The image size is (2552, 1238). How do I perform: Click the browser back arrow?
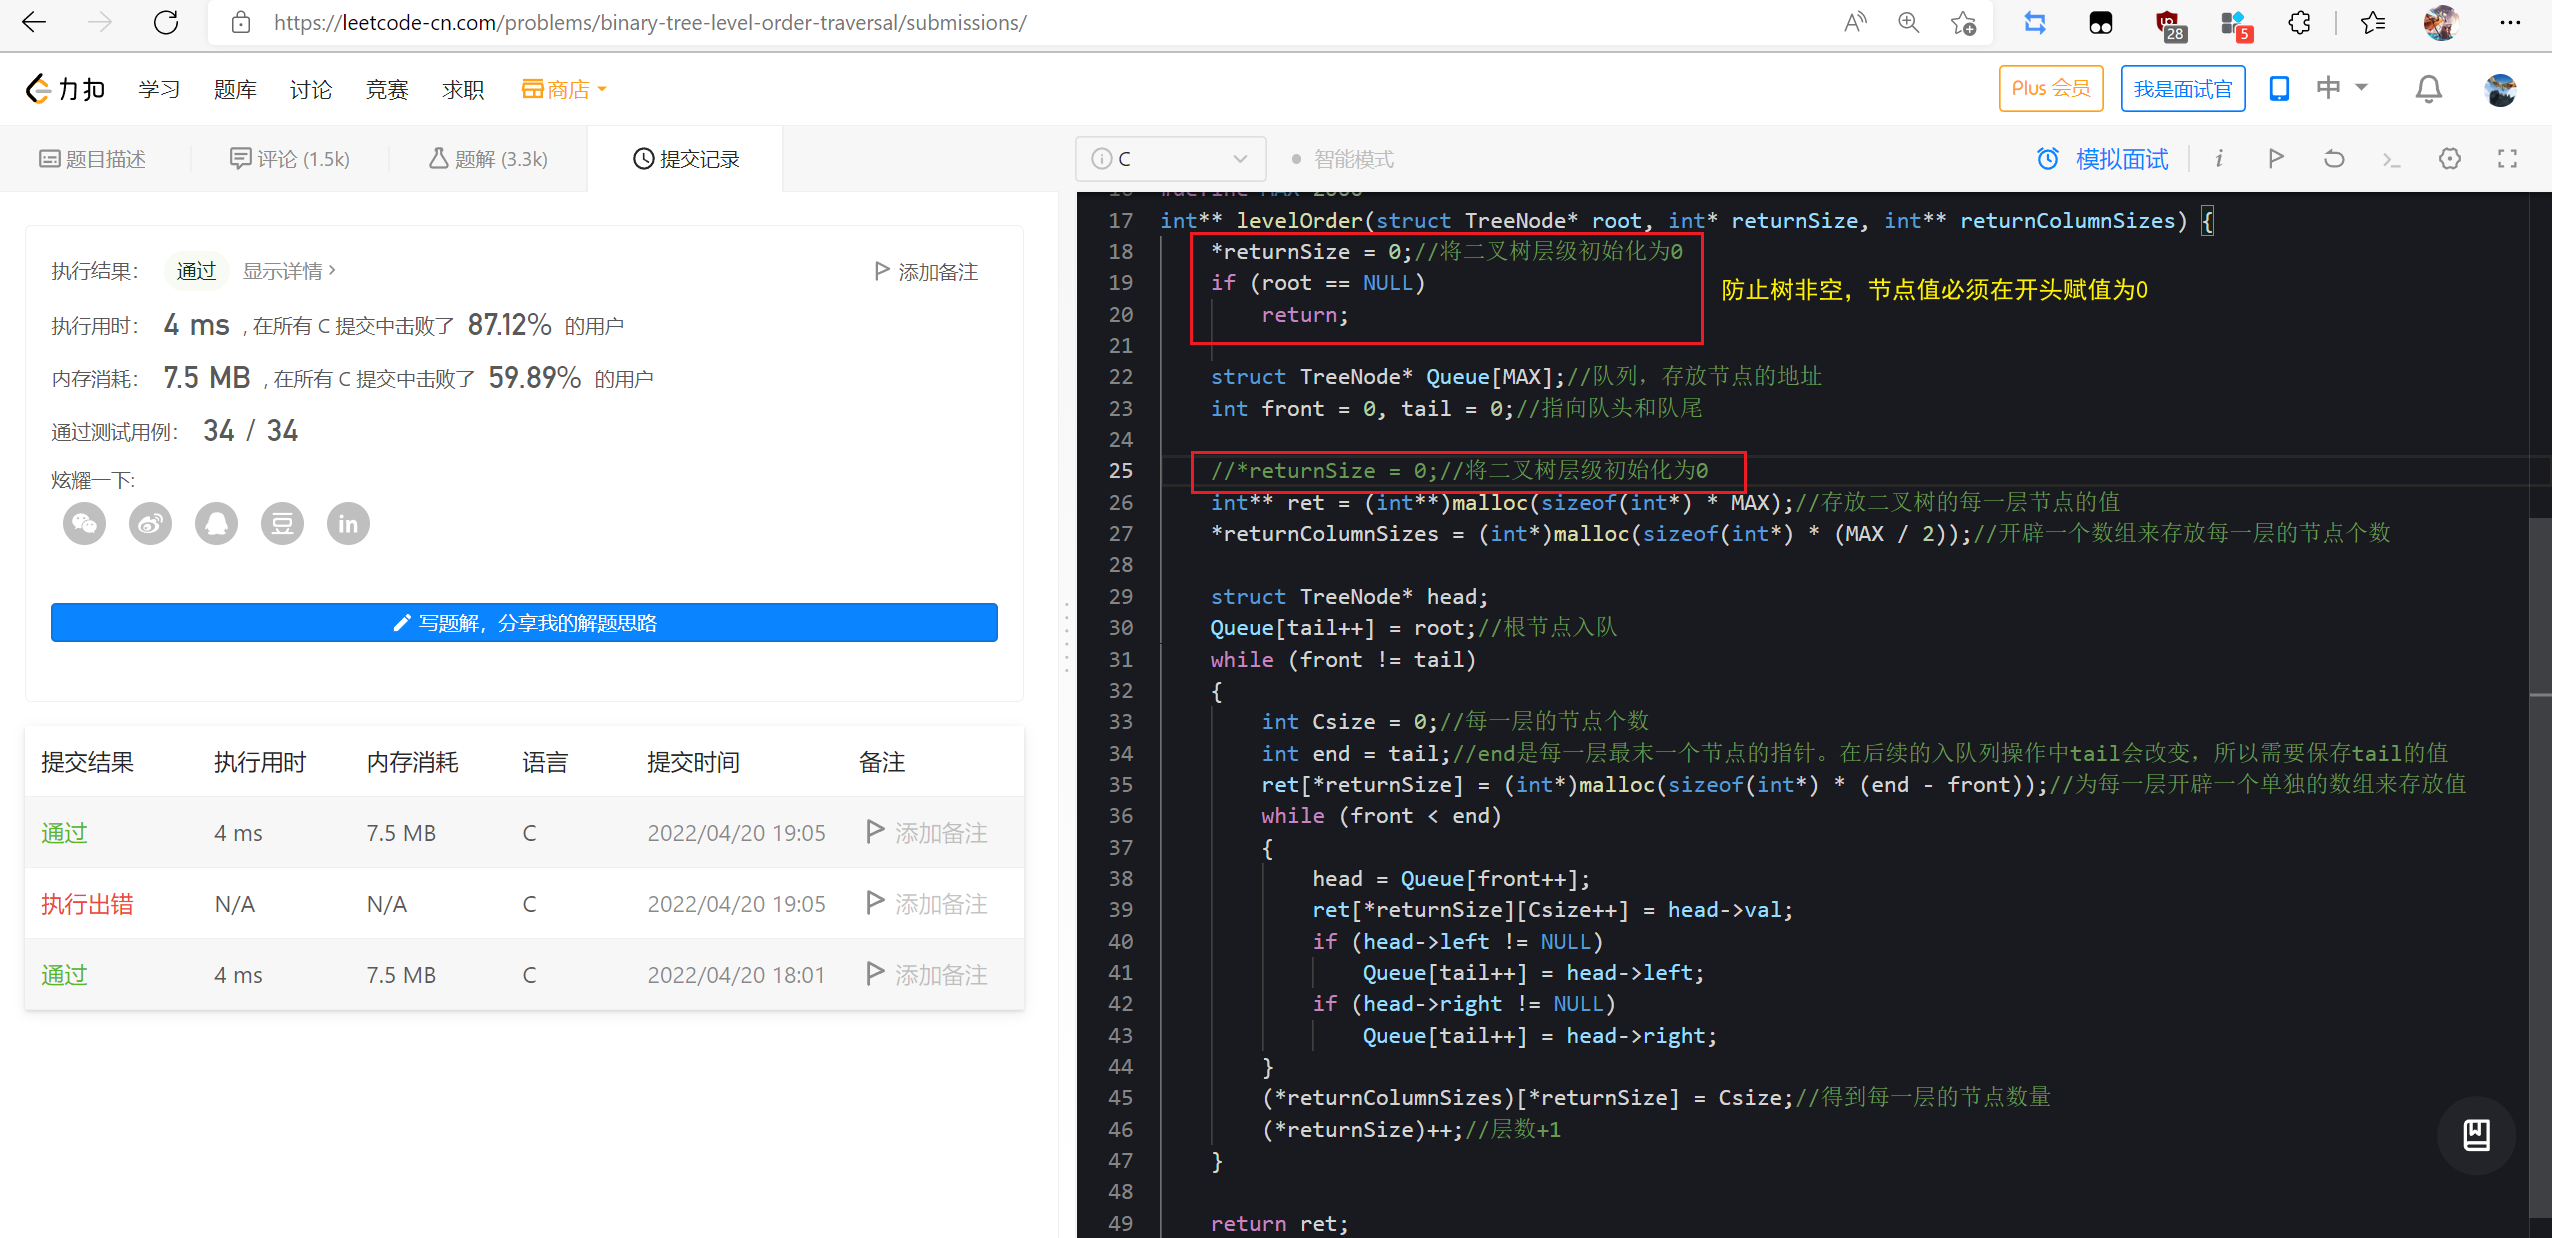[34, 22]
